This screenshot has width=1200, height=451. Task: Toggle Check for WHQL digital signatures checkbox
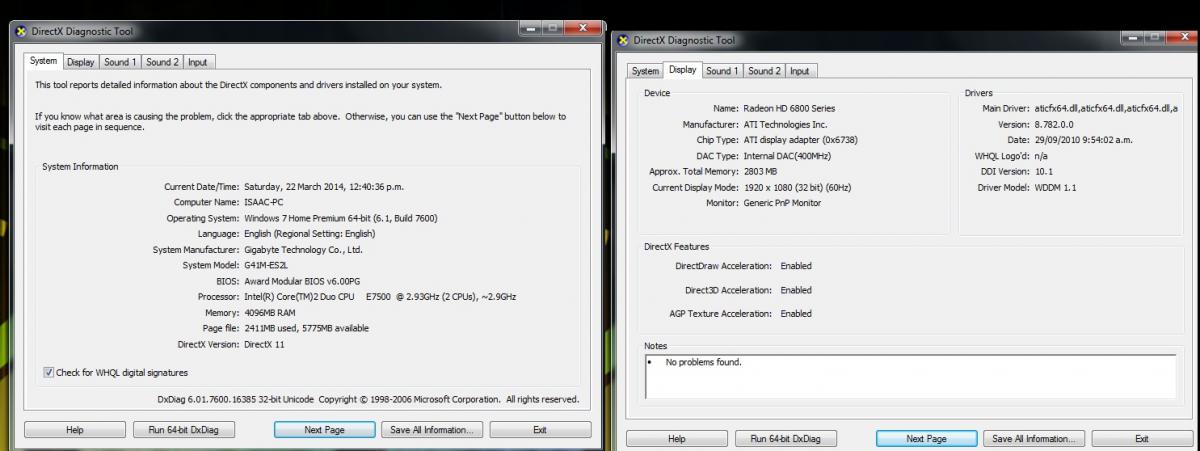pos(49,373)
